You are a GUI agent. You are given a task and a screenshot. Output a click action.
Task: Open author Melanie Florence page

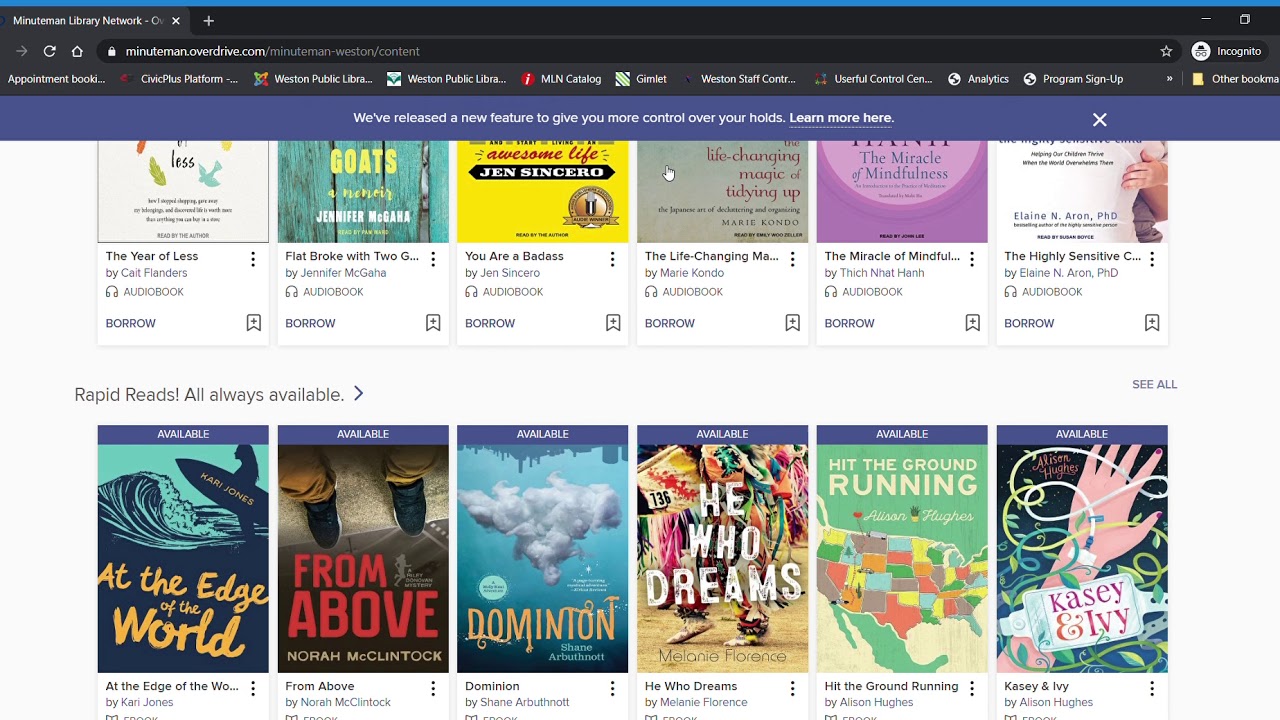(x=704, y=702)
